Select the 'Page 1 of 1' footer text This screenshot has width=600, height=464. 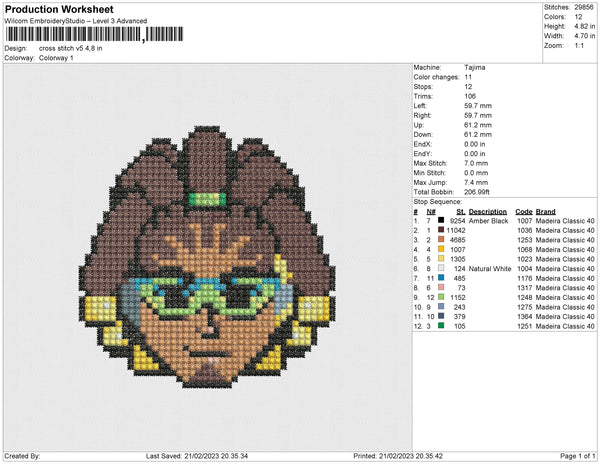pos(577,456)
